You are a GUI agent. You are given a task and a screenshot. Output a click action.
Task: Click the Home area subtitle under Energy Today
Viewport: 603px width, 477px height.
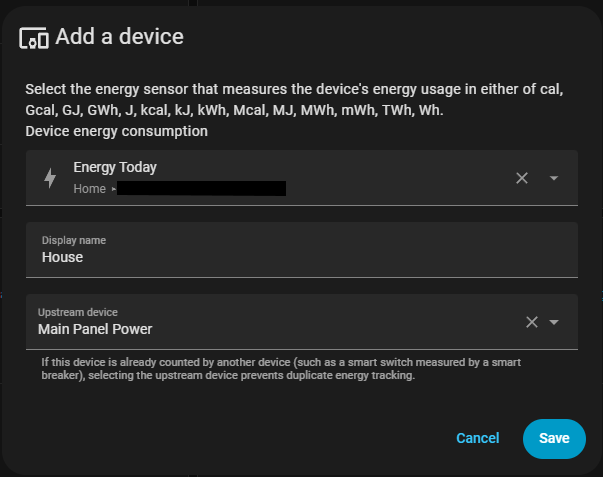[89, 188]
